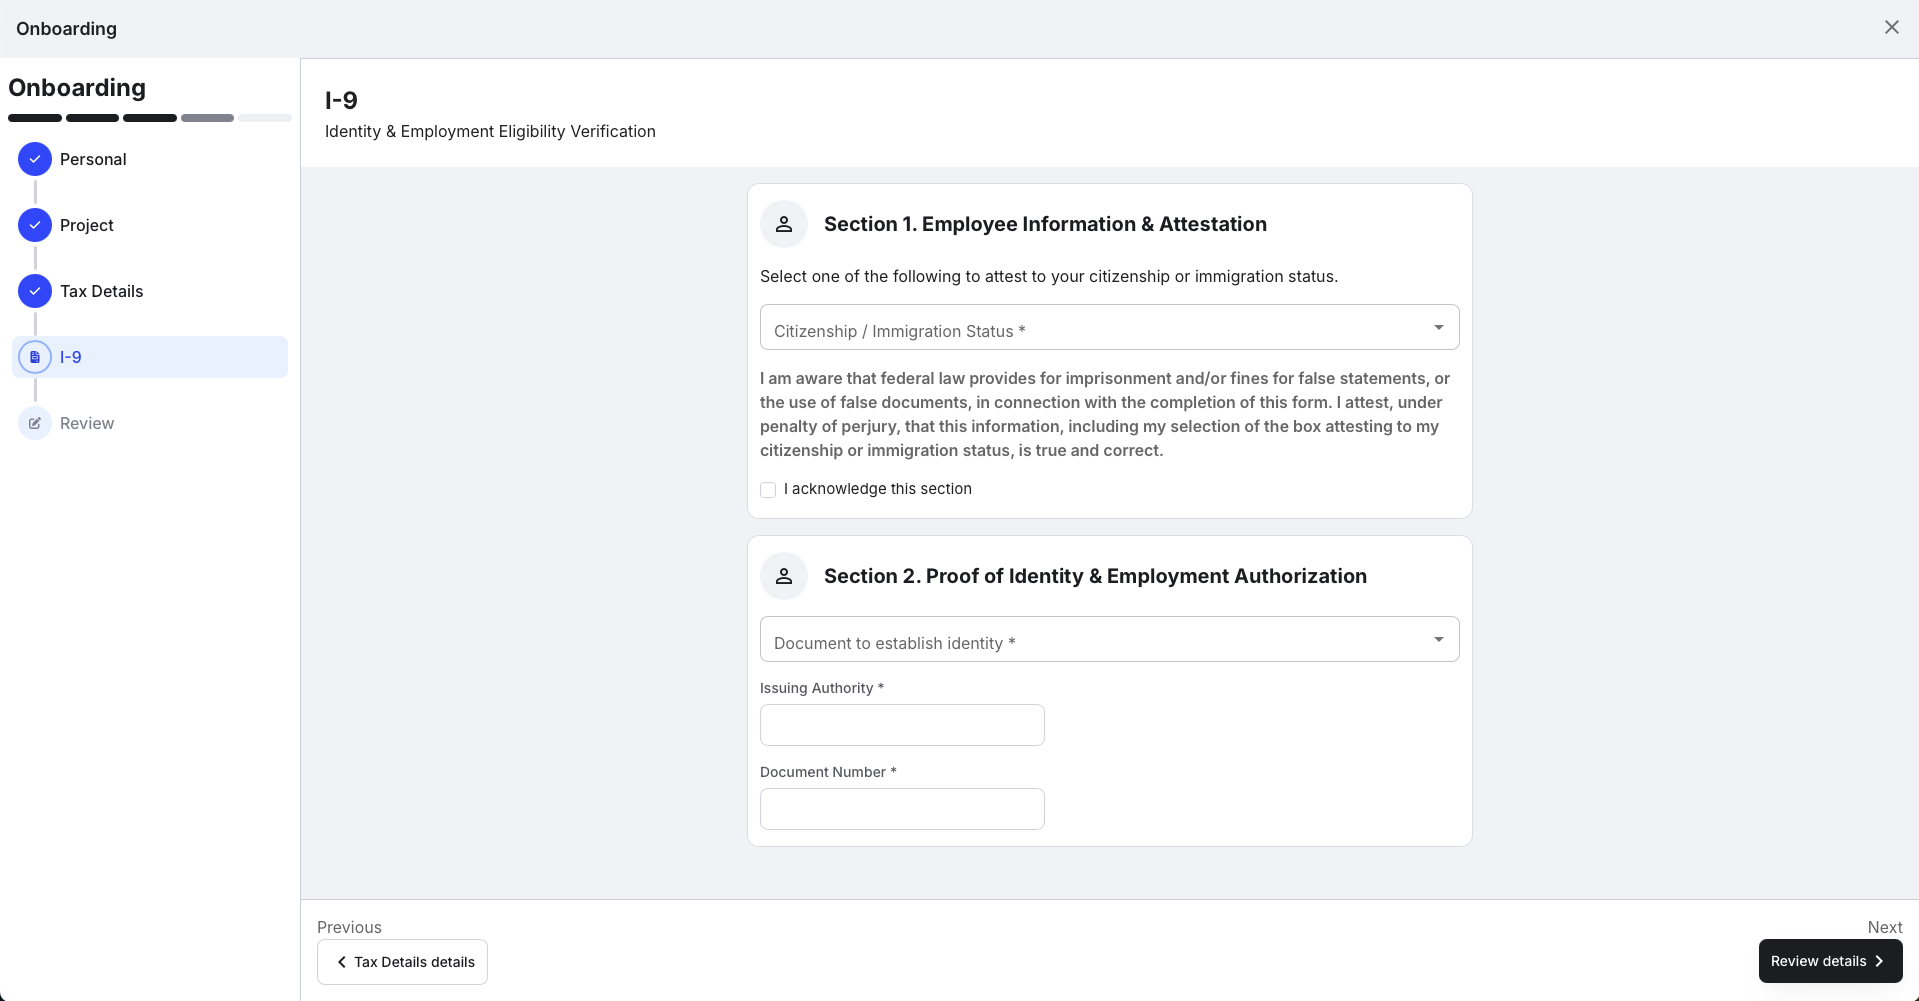
Task: Click the 'Select one of the following' instruction text
Action: [x=1049, y=276]
